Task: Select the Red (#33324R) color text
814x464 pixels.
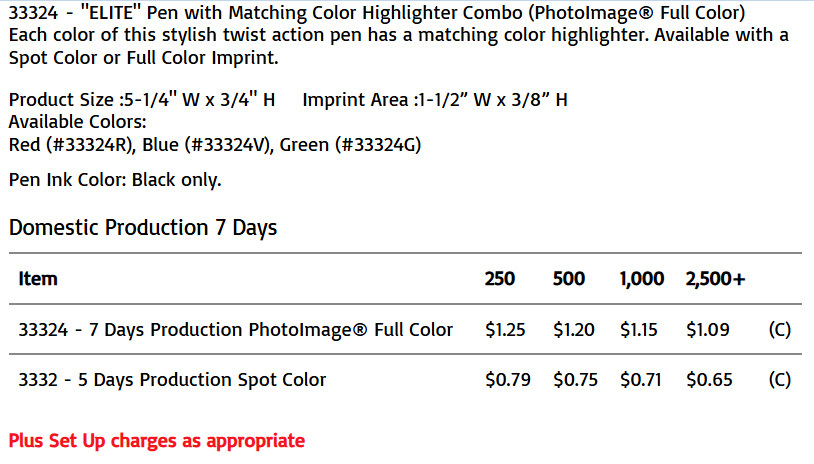Action: click(x=72, y=145)
